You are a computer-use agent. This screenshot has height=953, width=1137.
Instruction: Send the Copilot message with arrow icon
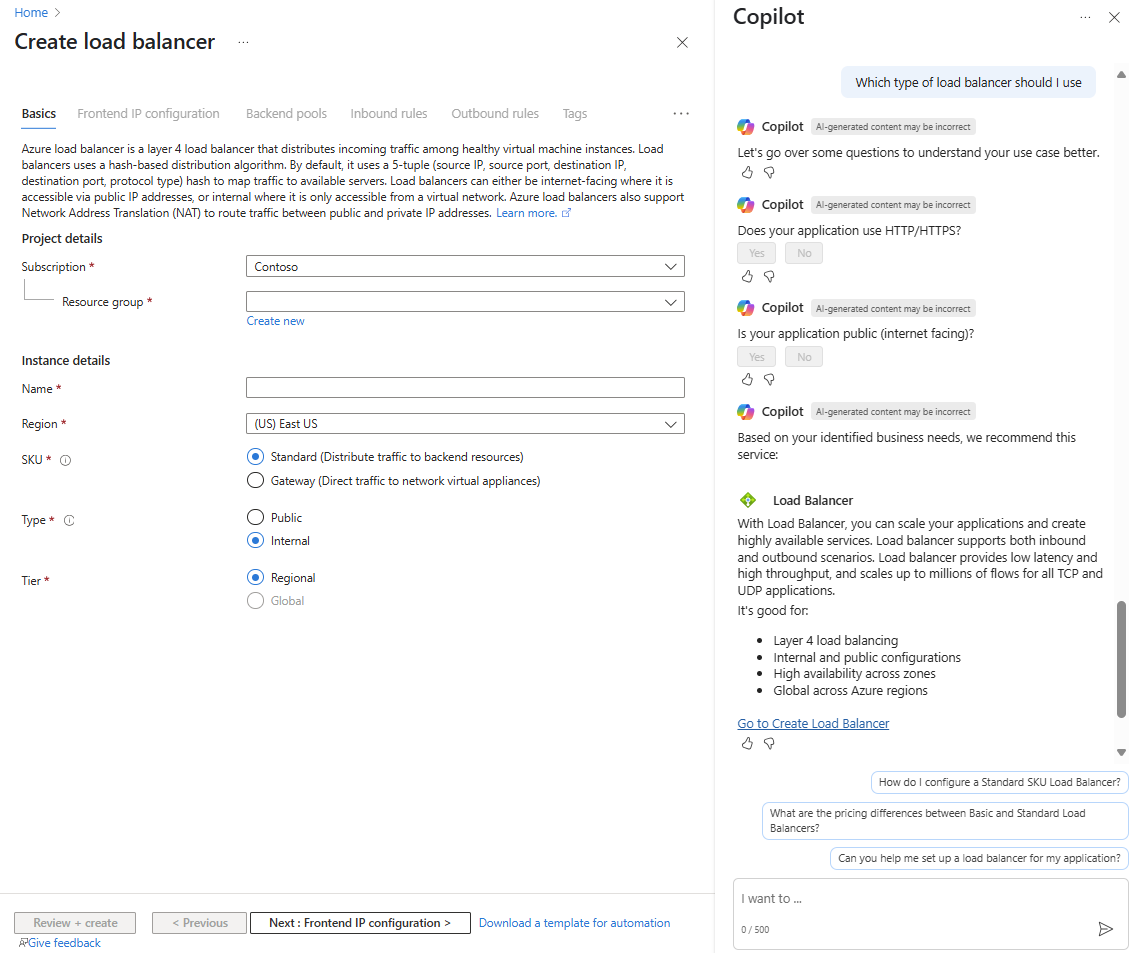coord(1105,929)
